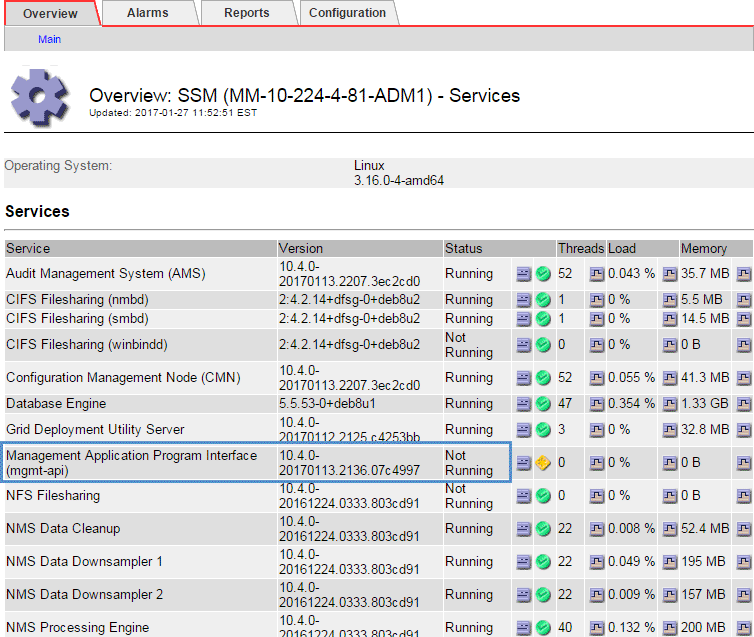Show threads chart for Grid Deployment Utility Server
The height and width of the screenshot is (637, 754).
pos(596,430)
